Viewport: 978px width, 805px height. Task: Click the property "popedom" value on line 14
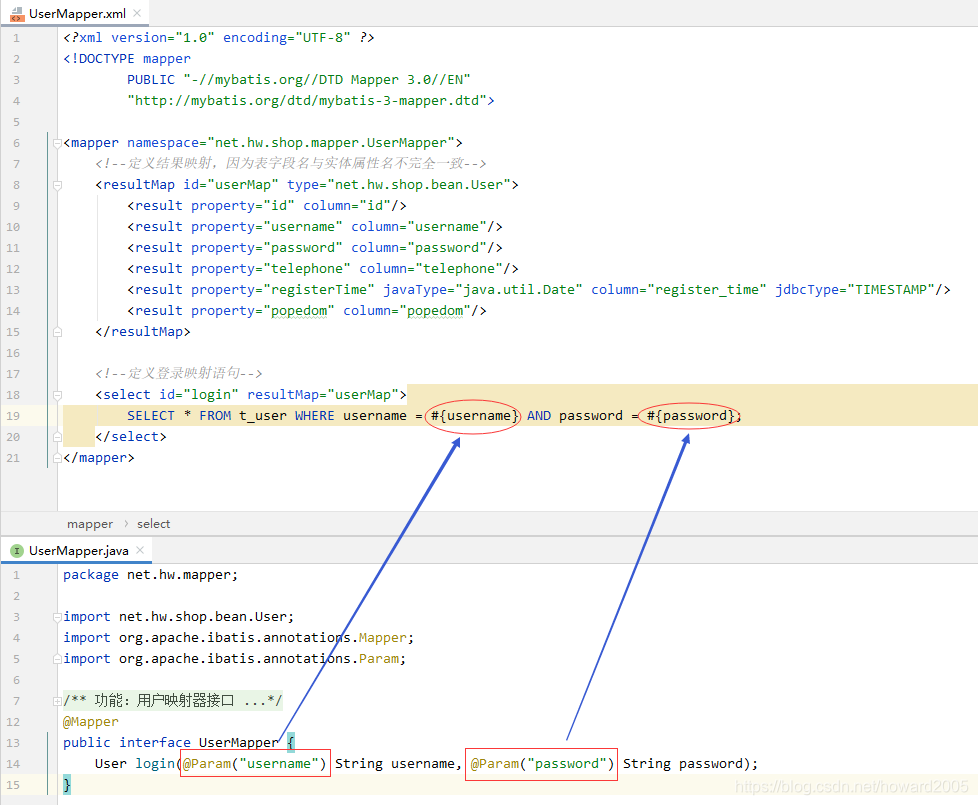pyautogui.click(x=299, y=311)
